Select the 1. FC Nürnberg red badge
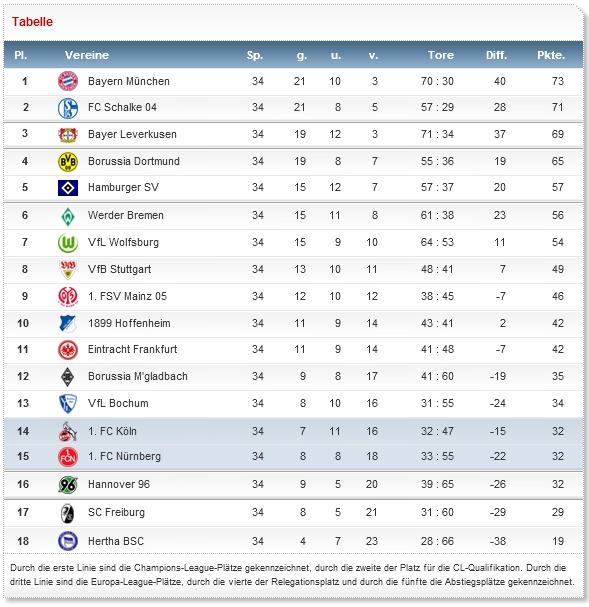Viewport: 589px width, 607px height. (x=68, y=456)
